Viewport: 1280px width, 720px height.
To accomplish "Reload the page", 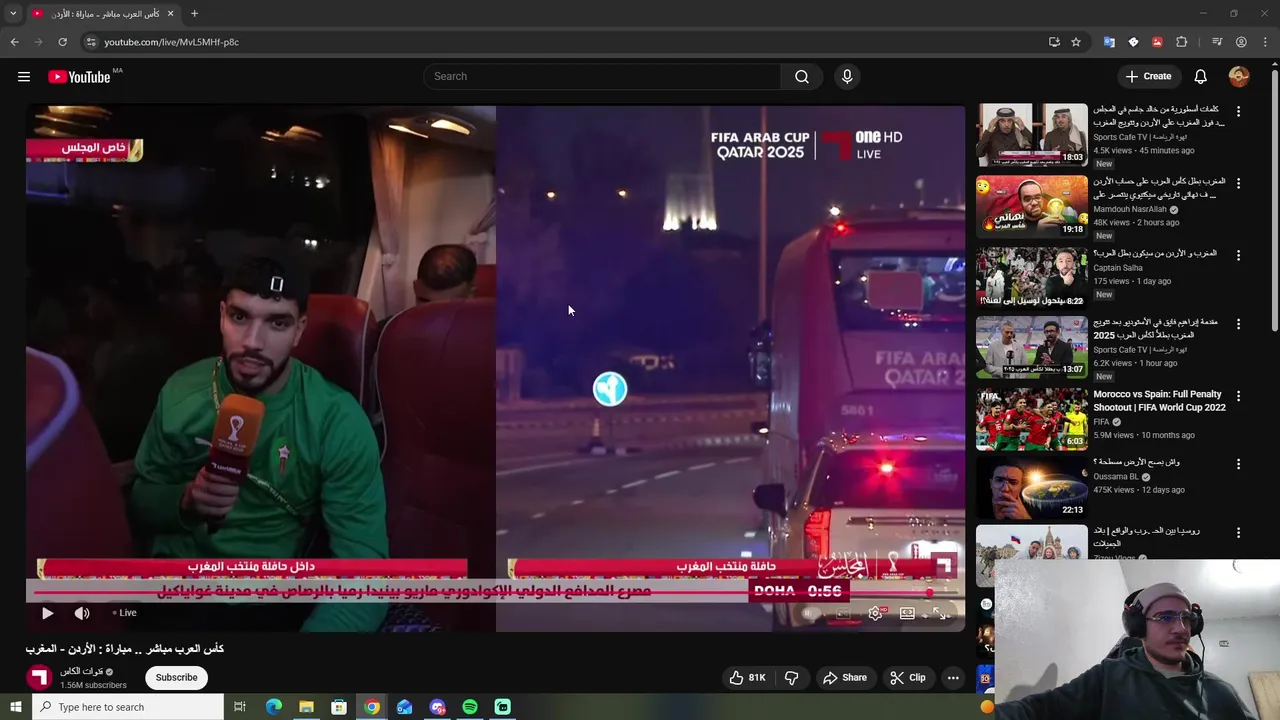I will click(x=62, y=42).
